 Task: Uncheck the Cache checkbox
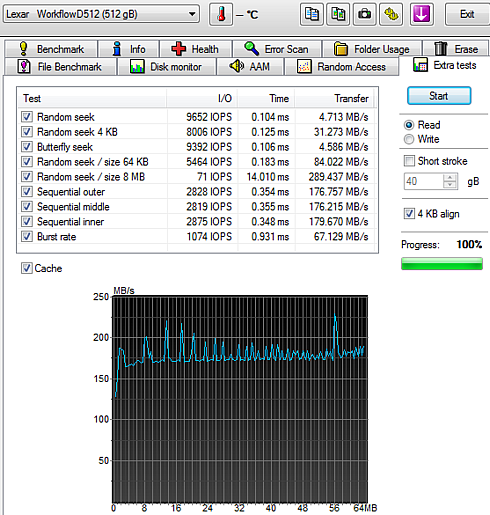click(x=26, y=268)
